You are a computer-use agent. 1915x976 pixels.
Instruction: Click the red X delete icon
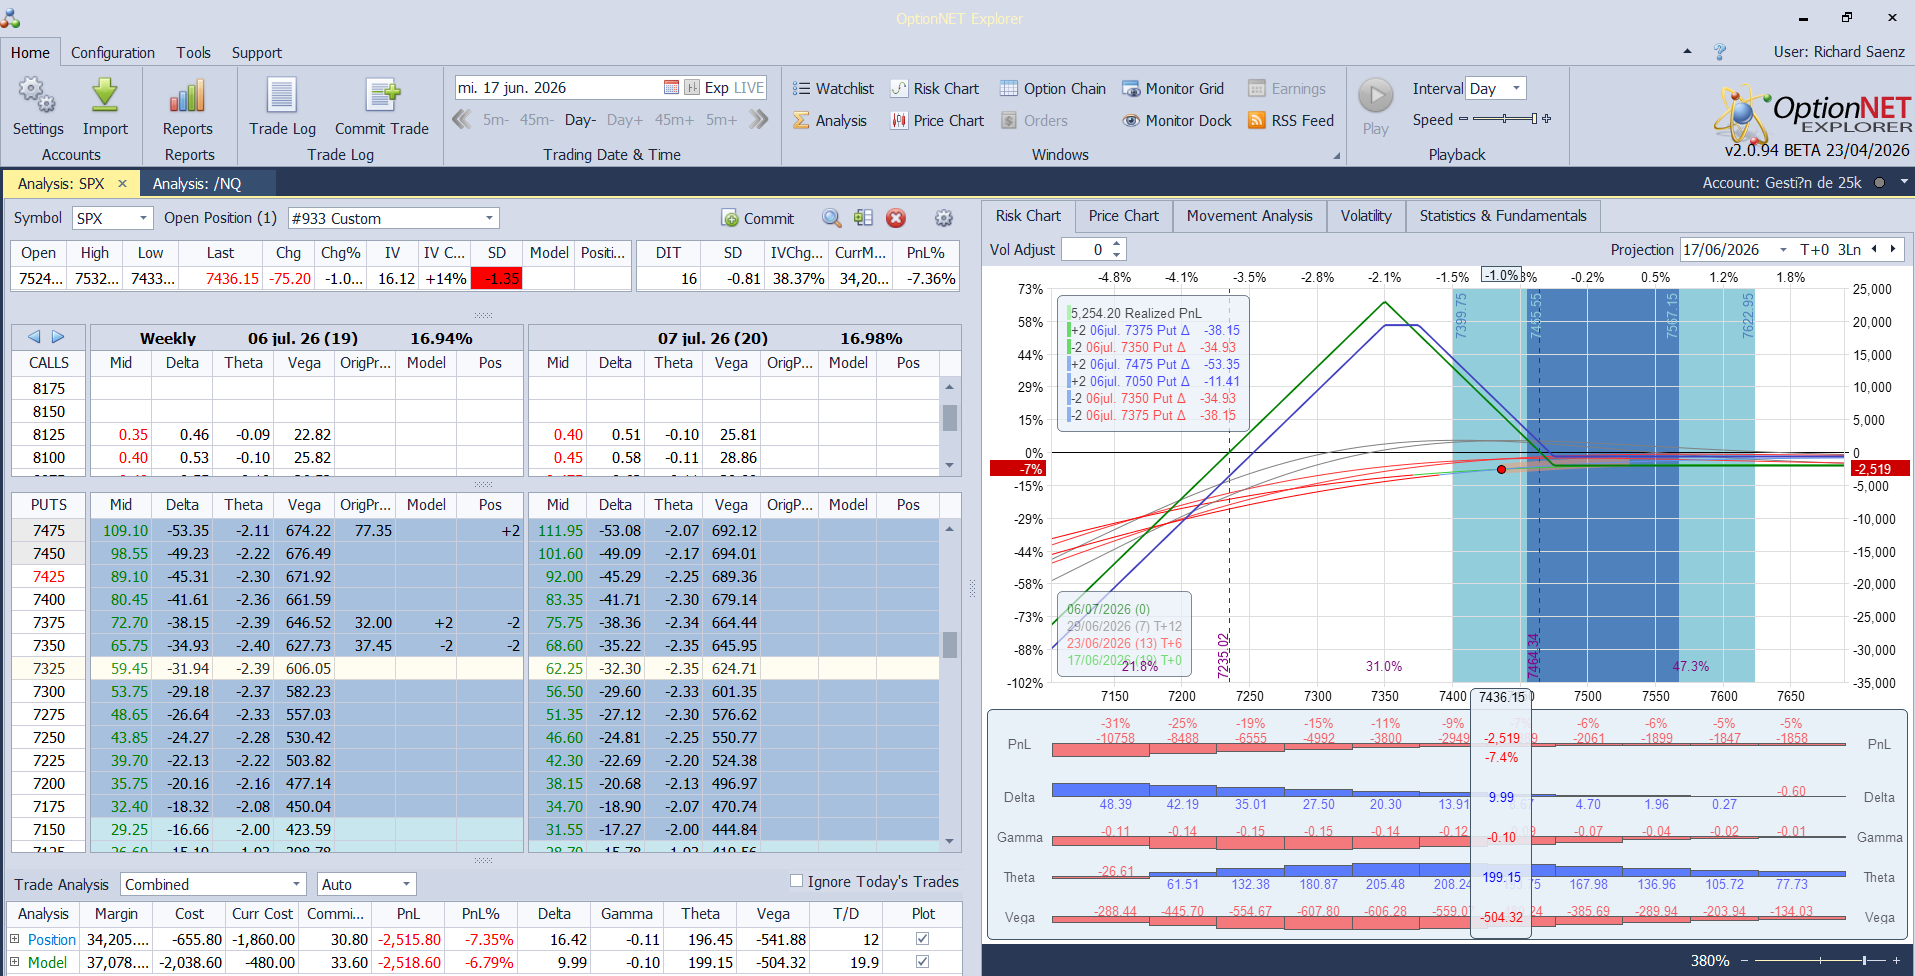896,218
